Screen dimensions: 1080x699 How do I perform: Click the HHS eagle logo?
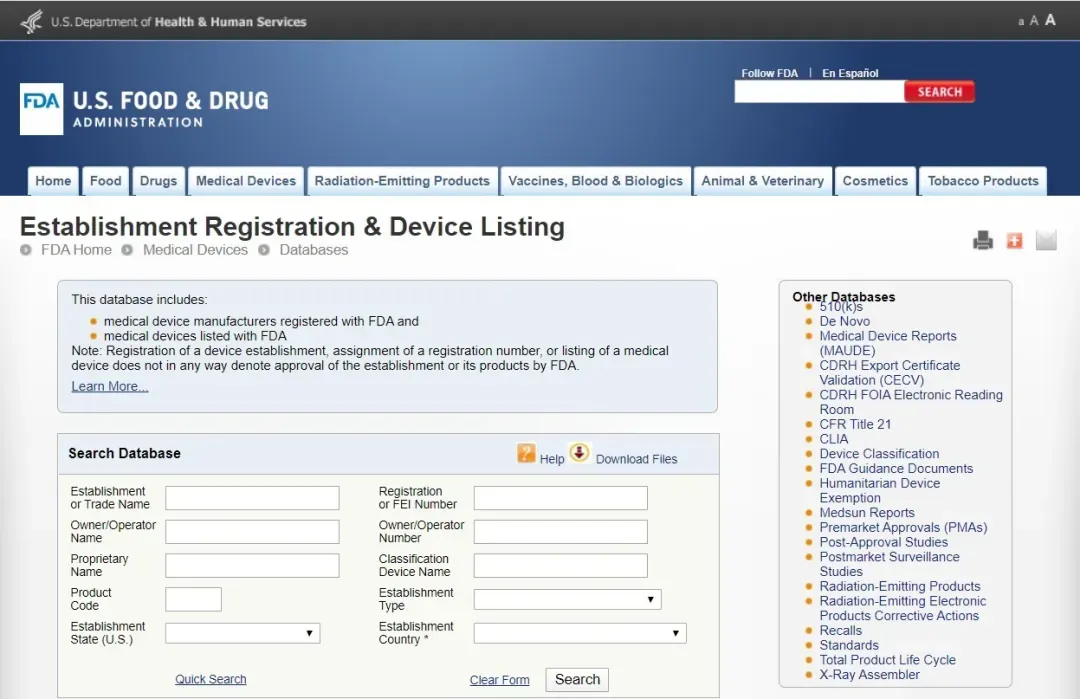[32, 21]
